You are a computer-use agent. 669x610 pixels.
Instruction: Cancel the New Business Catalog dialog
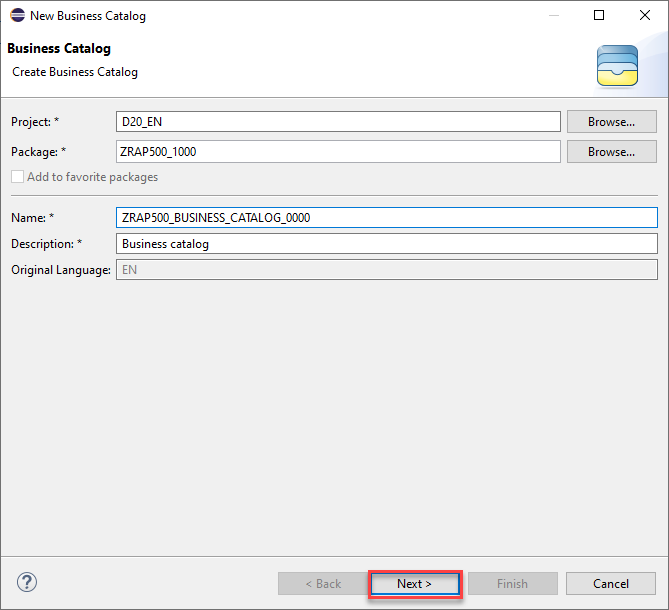coord(611,584)
